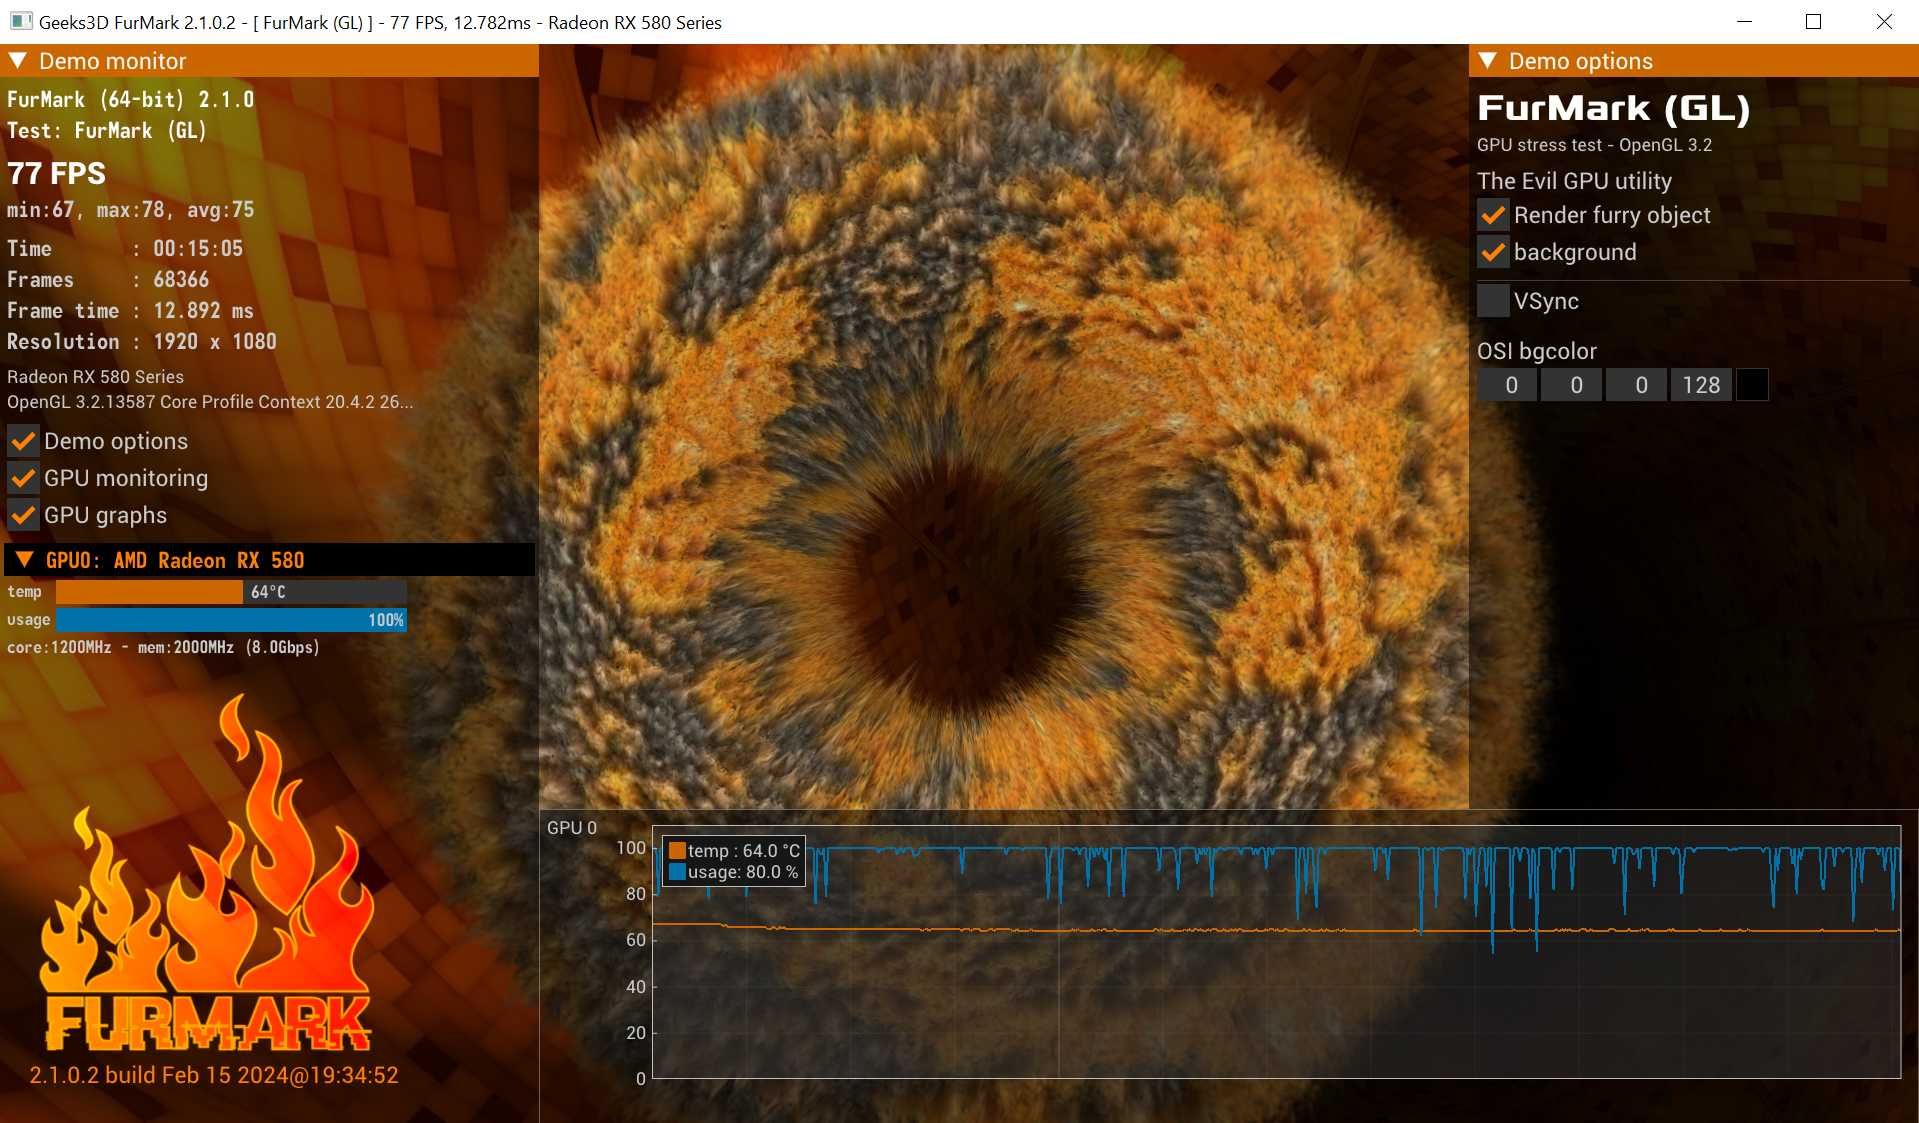Viewport: 1919px width, 1123px height.
Task: Click the Frames 68366 value
Action: coord(181,280)
